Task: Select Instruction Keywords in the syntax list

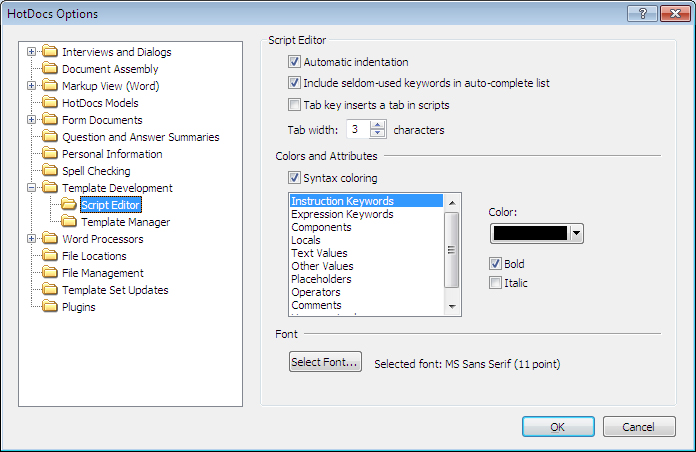Action: (x=366, y=201)
